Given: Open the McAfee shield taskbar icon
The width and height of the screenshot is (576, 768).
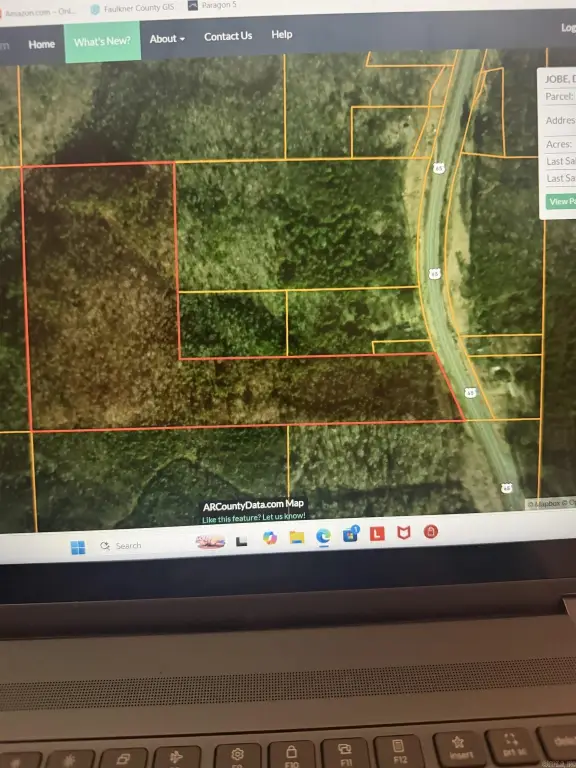Looking at the screenshot, I should coord(404,533).
